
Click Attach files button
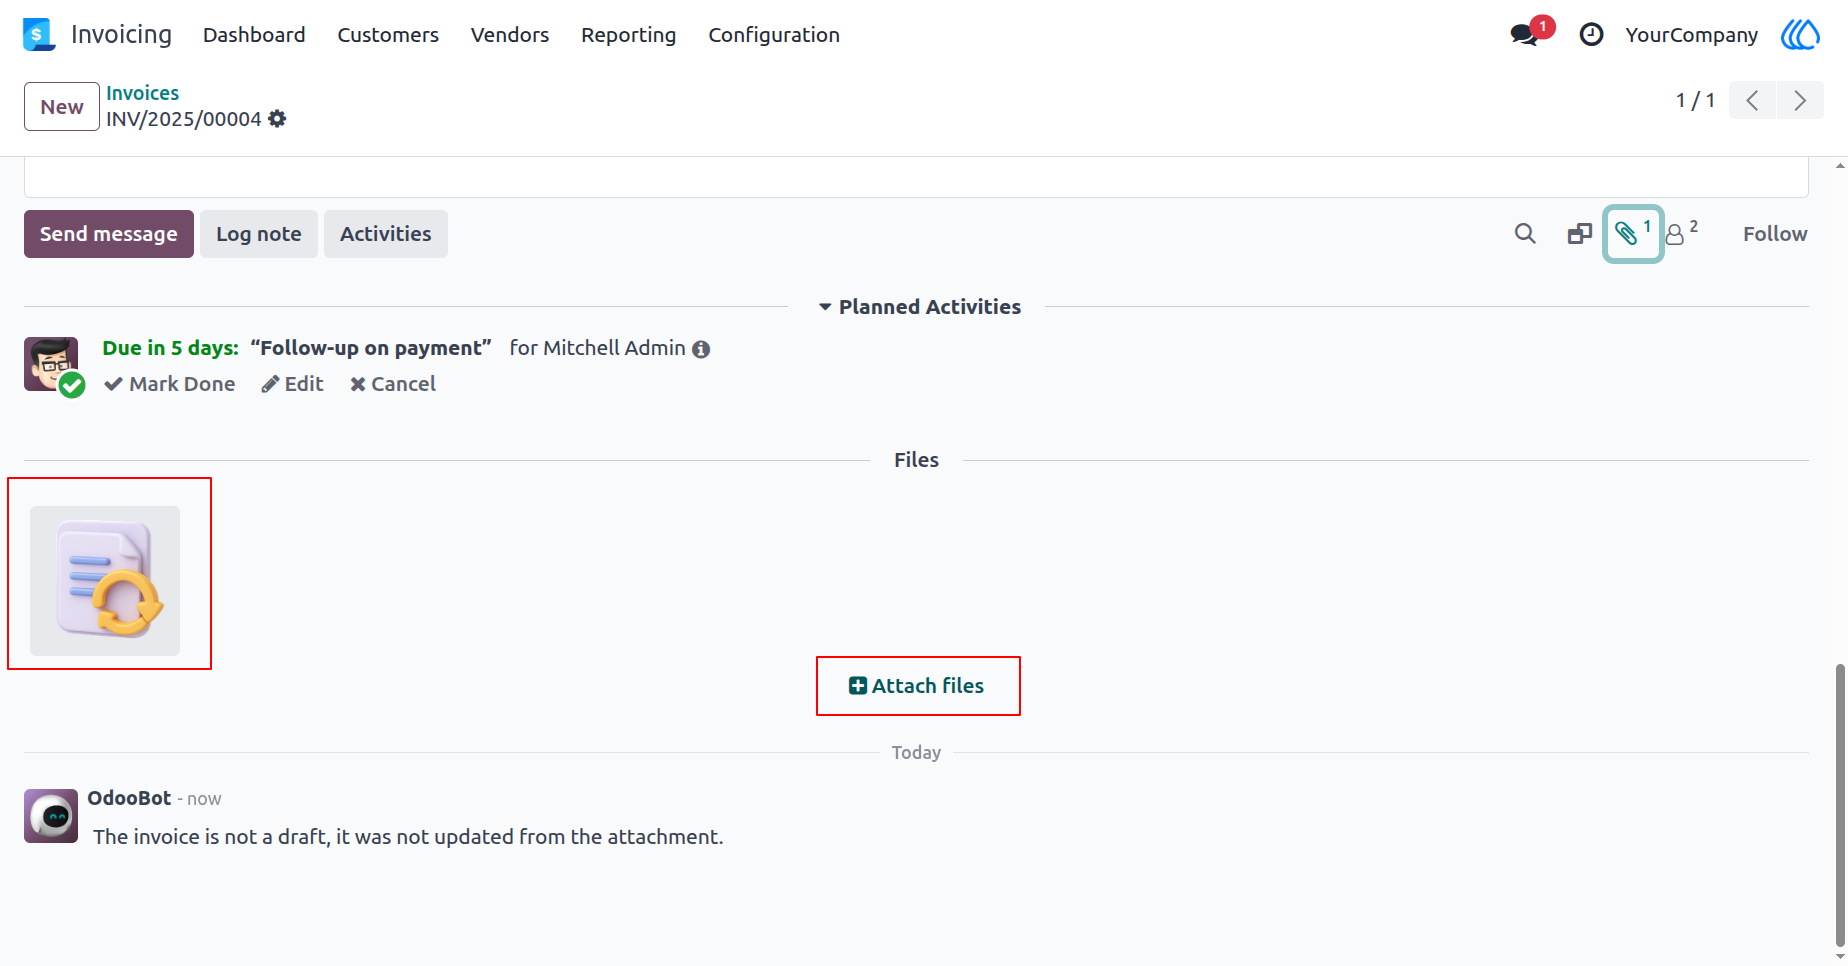tap(917, 686)
